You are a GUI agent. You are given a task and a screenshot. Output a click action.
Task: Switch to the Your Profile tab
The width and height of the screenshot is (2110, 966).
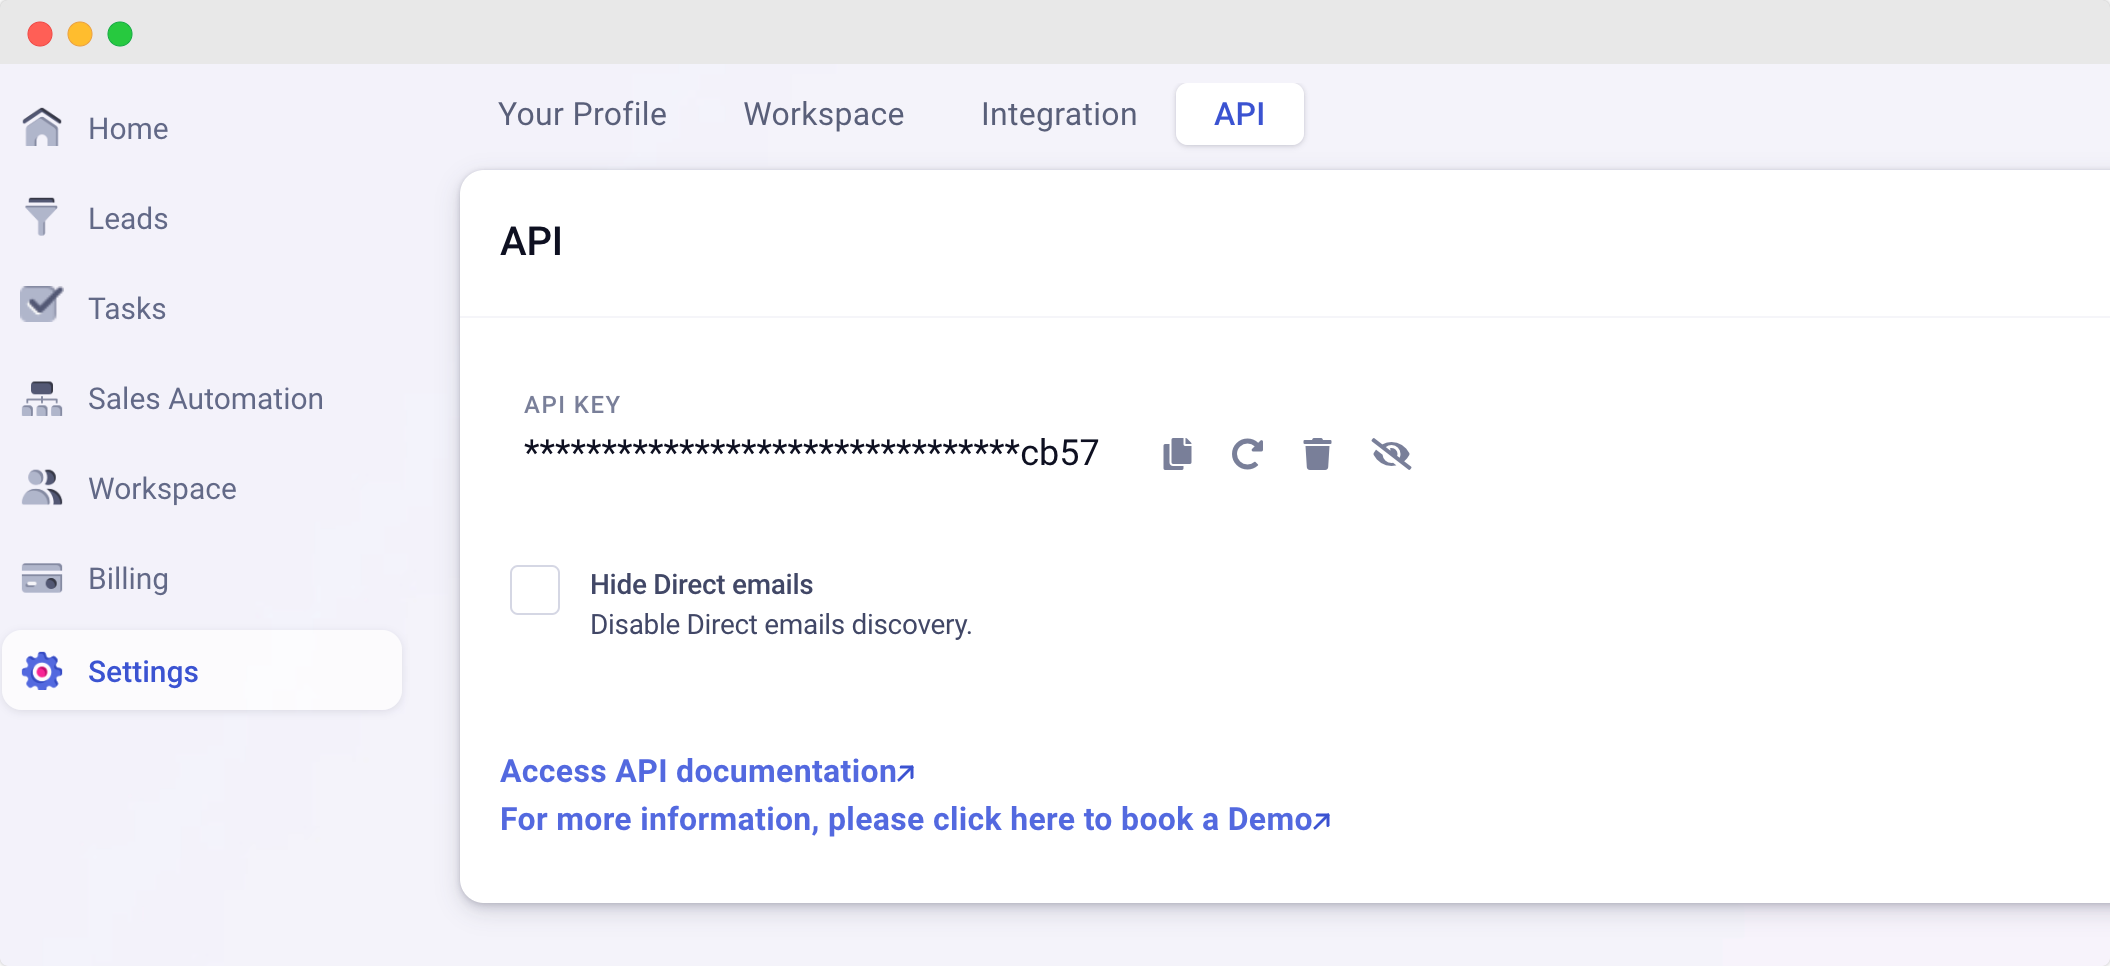tap(582, 114)
